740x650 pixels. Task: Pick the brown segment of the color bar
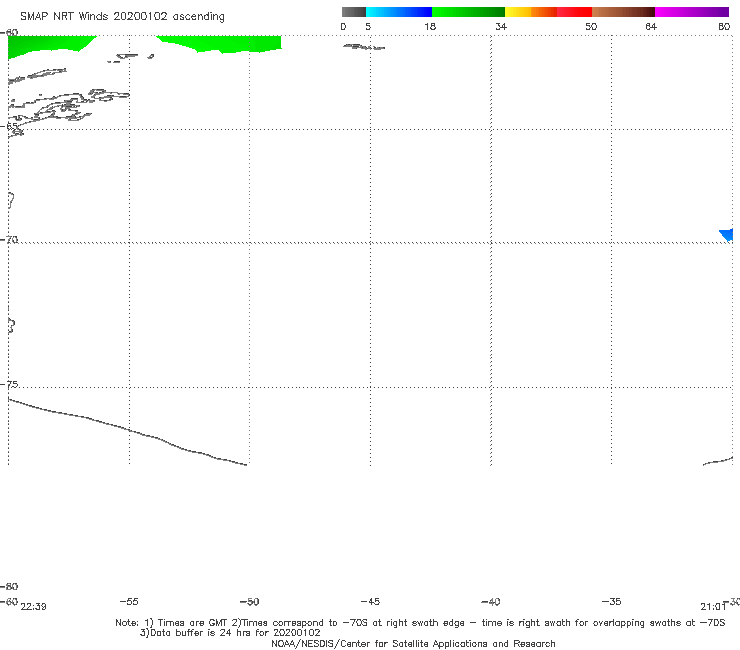coord(623,12)
